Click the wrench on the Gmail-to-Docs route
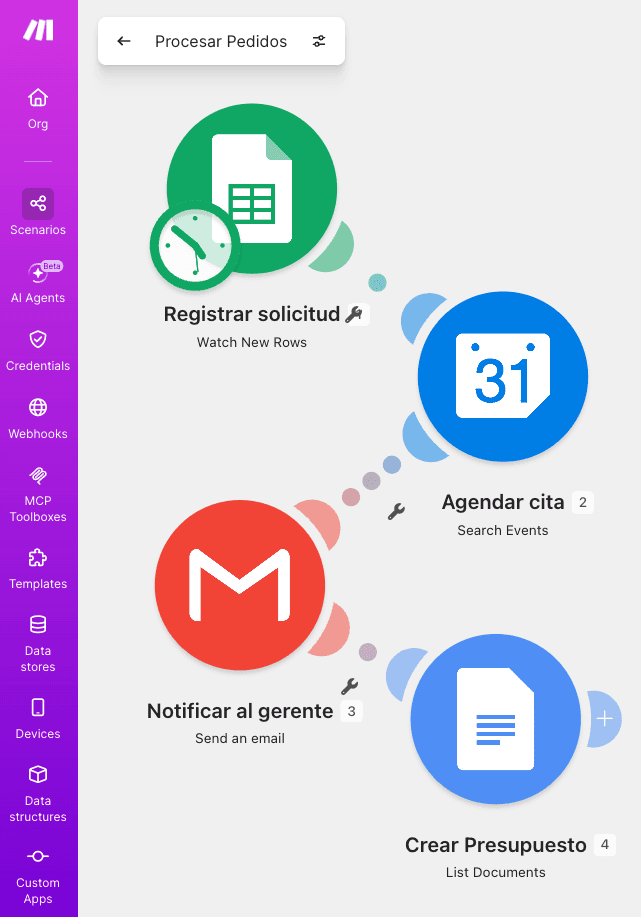The width and height of the screenshot is (641, 917). (x=349, y=685)
